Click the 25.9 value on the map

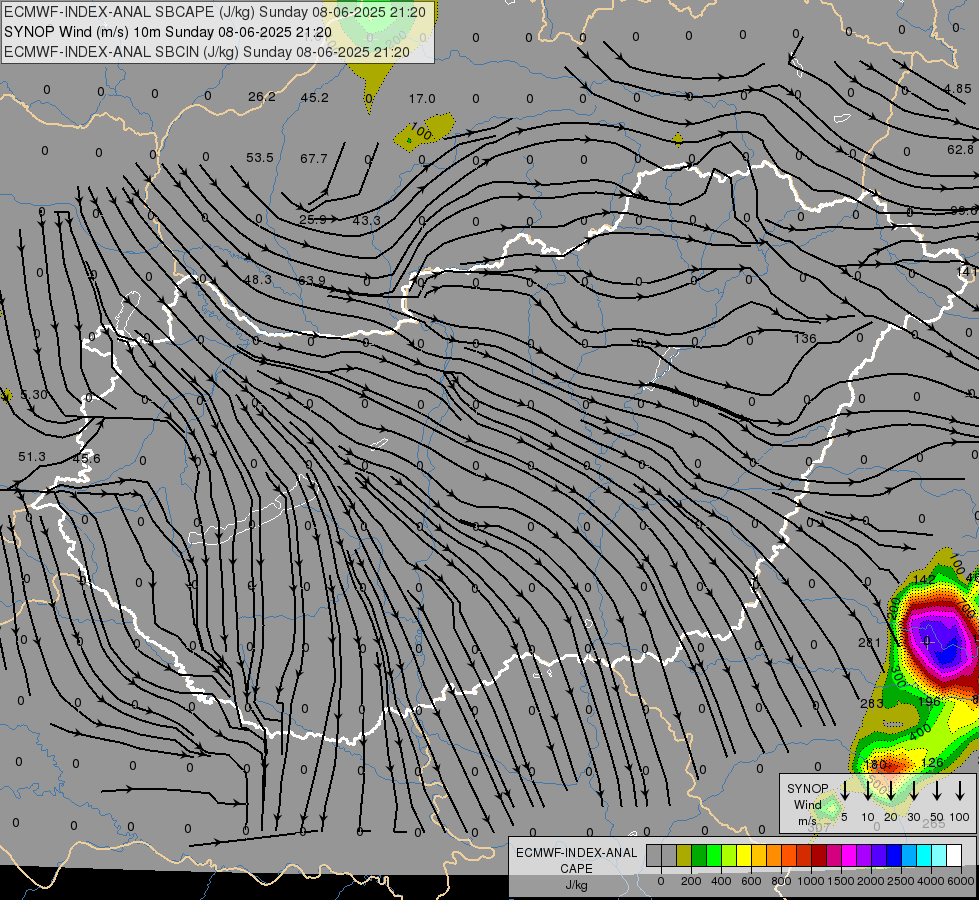click(313, 219)
